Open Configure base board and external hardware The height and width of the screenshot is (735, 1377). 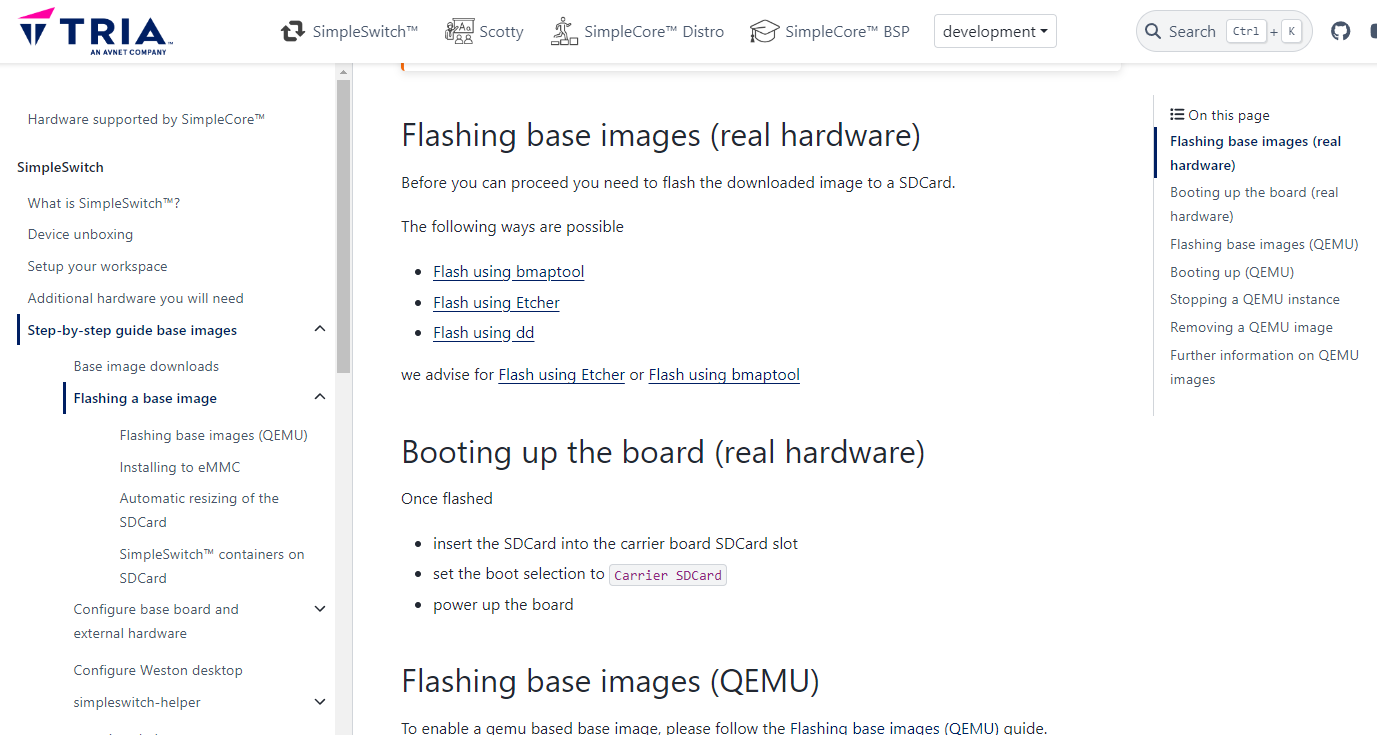coord(156,621)
